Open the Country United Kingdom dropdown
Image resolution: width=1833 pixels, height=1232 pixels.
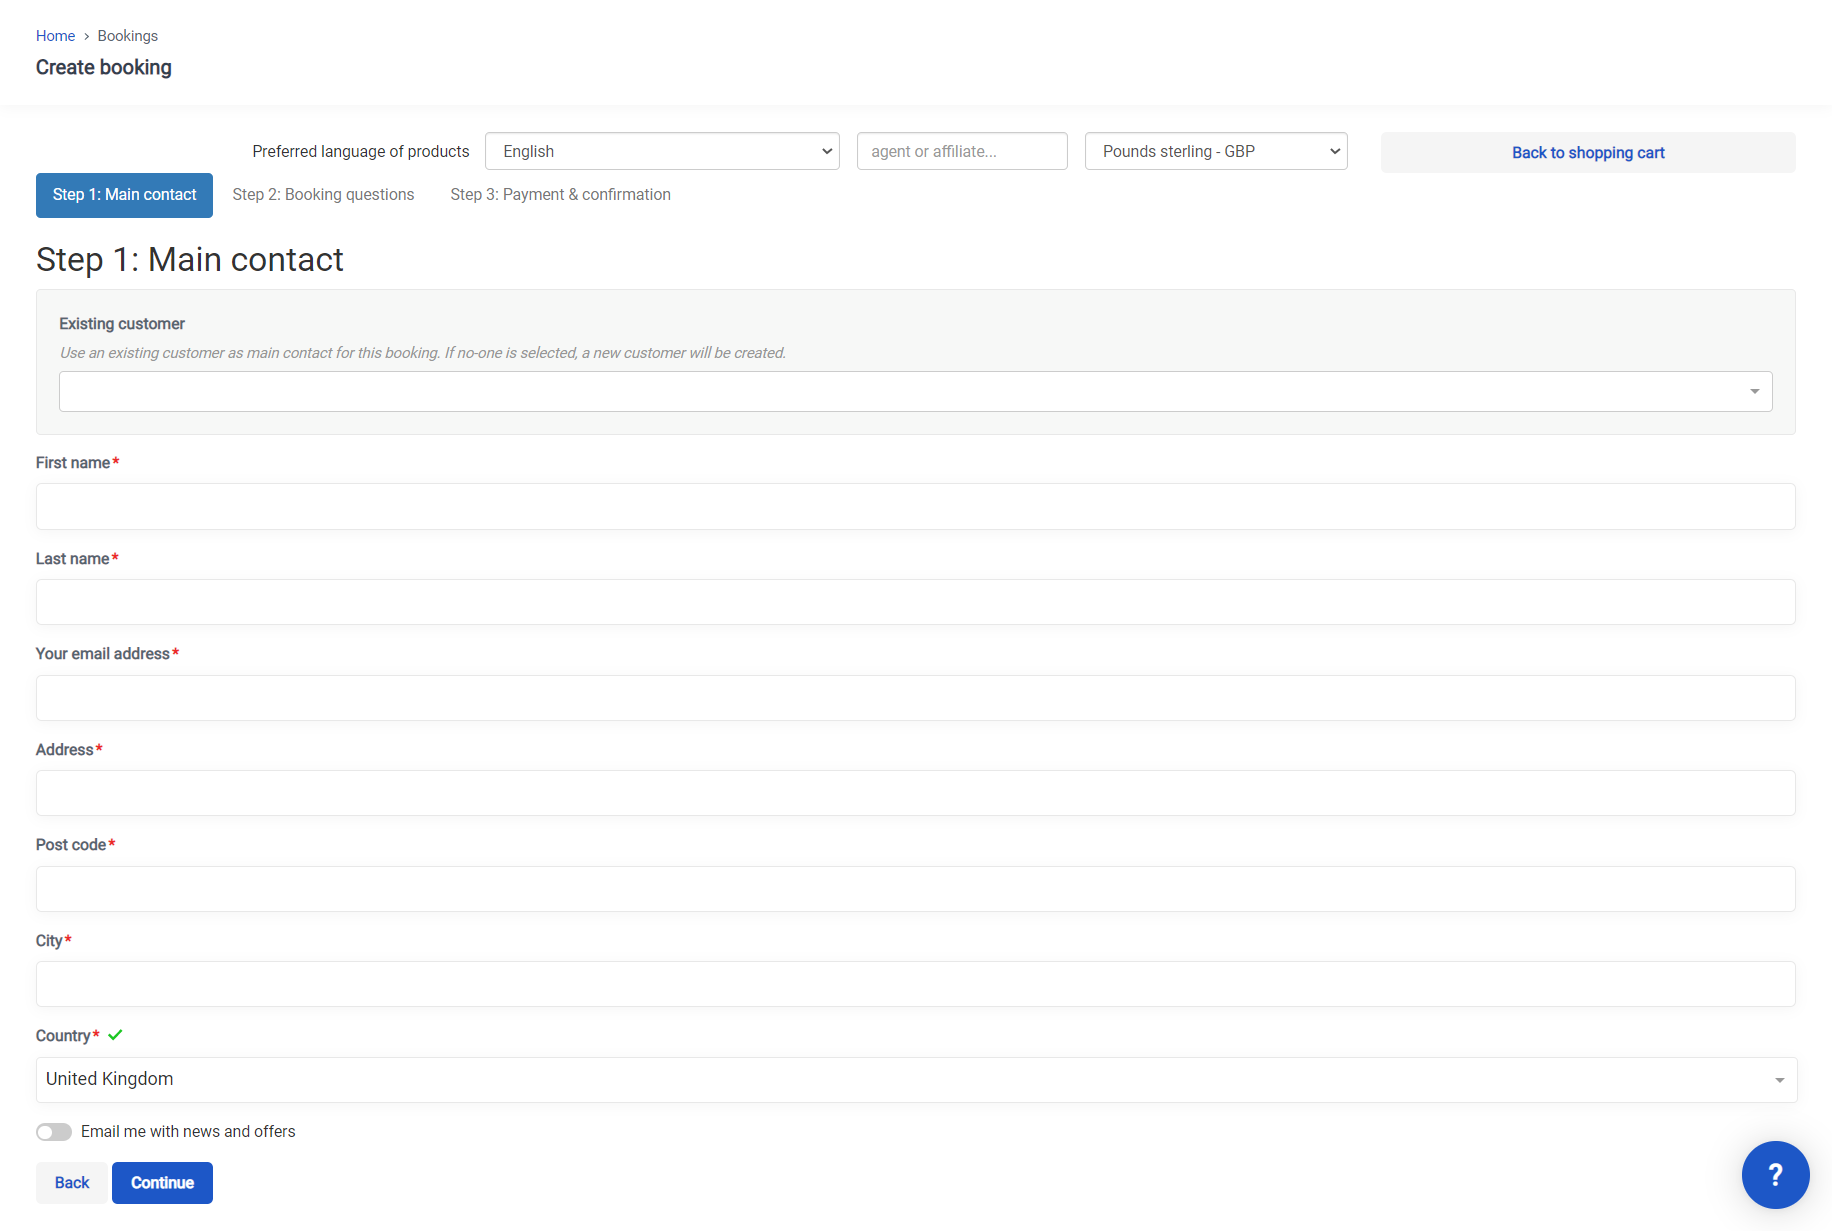[x=915, y=1079]
